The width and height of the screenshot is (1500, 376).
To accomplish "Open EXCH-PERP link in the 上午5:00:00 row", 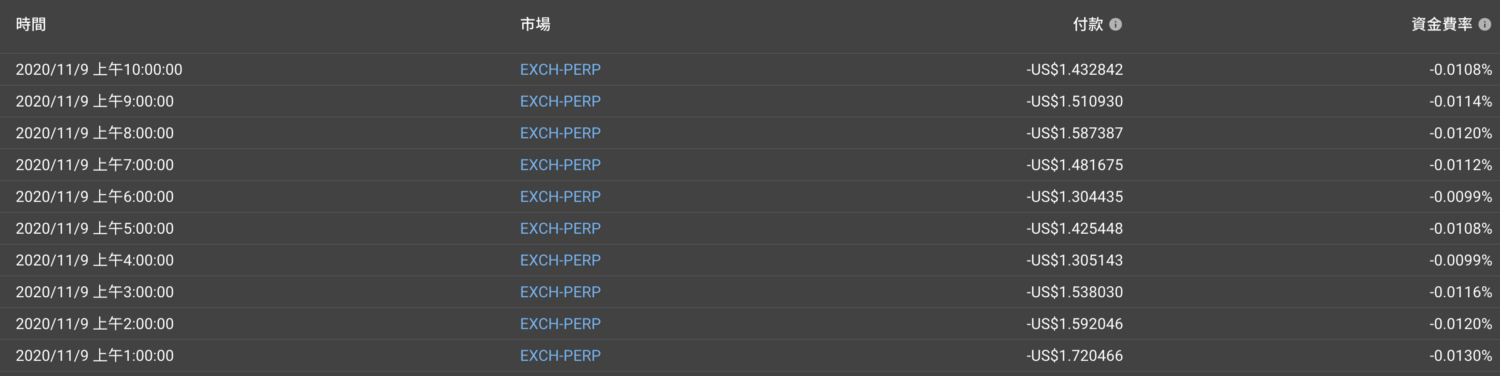I will pos(560,229).
